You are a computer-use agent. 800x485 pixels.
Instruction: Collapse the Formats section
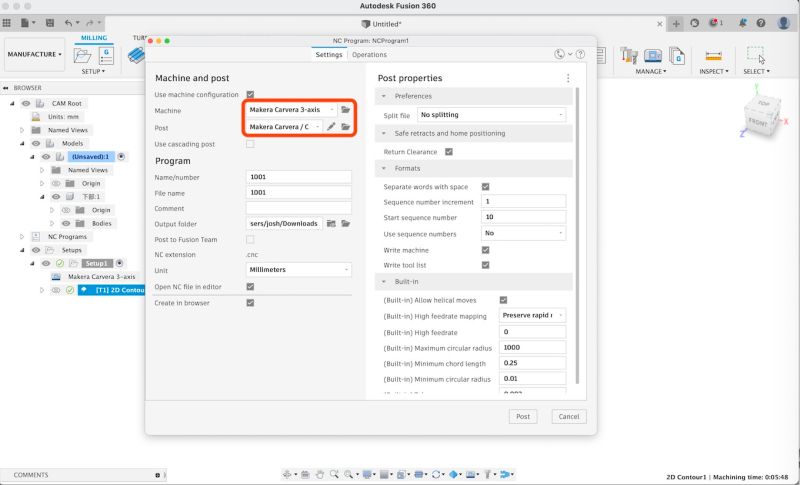click(384, 168)
